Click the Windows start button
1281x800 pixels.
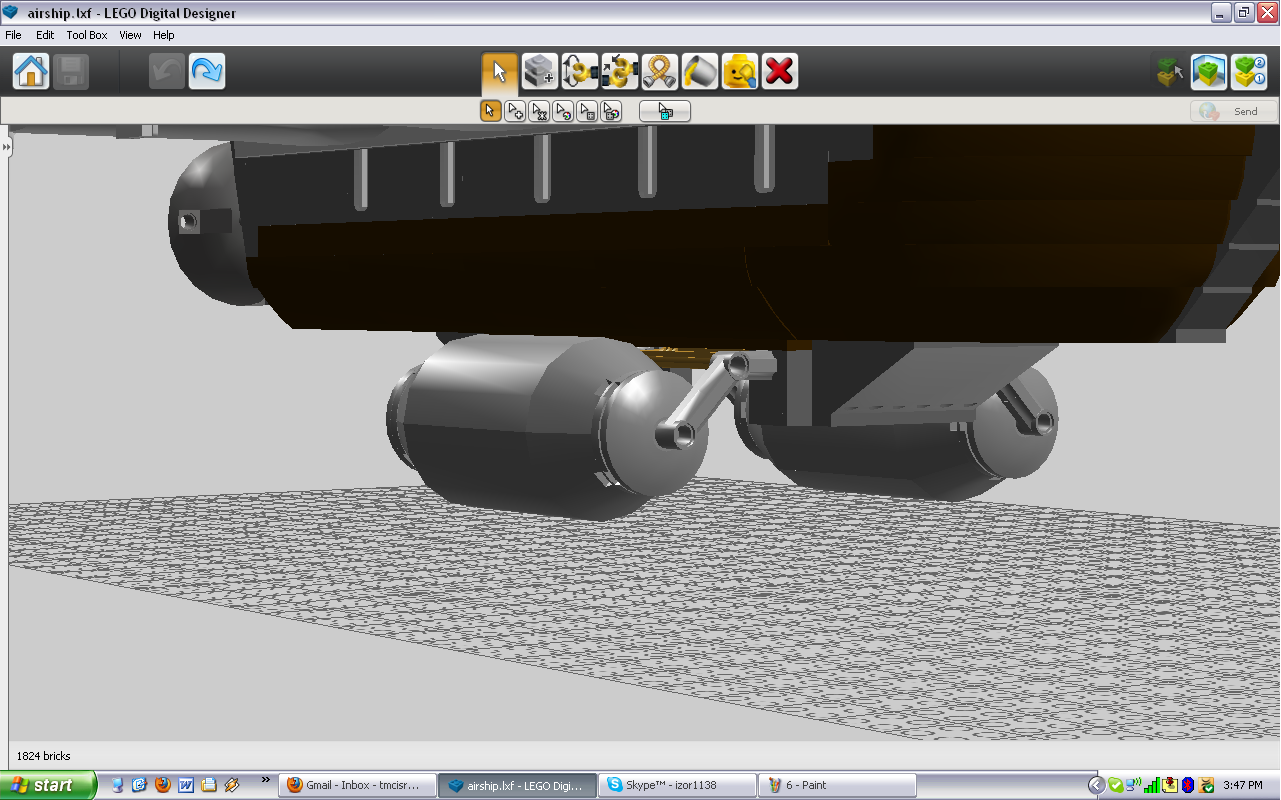(48, 785)
